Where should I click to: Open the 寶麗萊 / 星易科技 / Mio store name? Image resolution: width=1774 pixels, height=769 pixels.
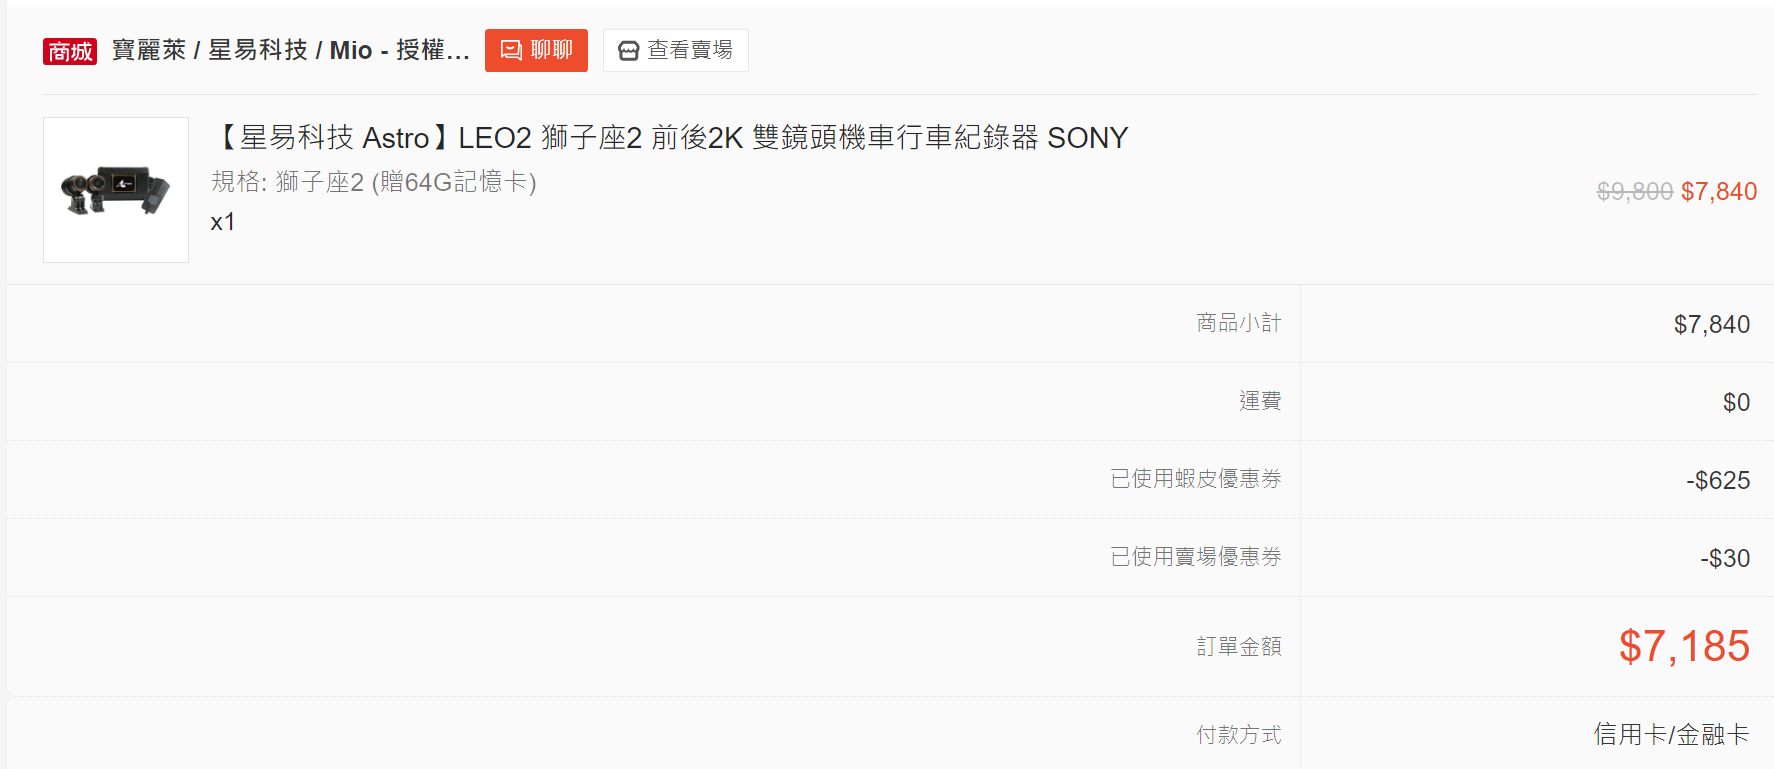290,50
